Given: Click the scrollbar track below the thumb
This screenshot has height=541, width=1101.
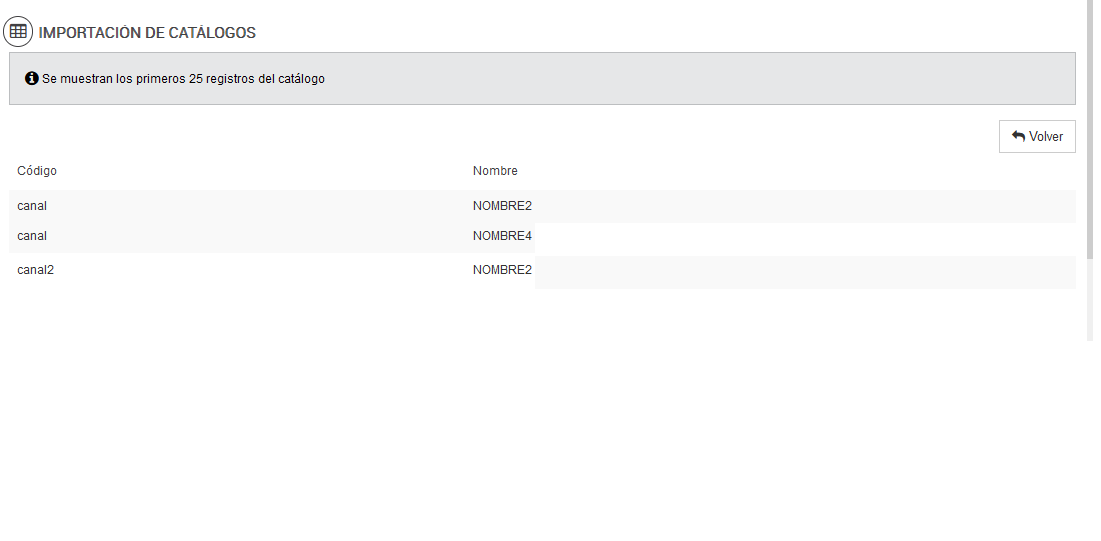Looking at the screenshot, I should point(1089,300).
